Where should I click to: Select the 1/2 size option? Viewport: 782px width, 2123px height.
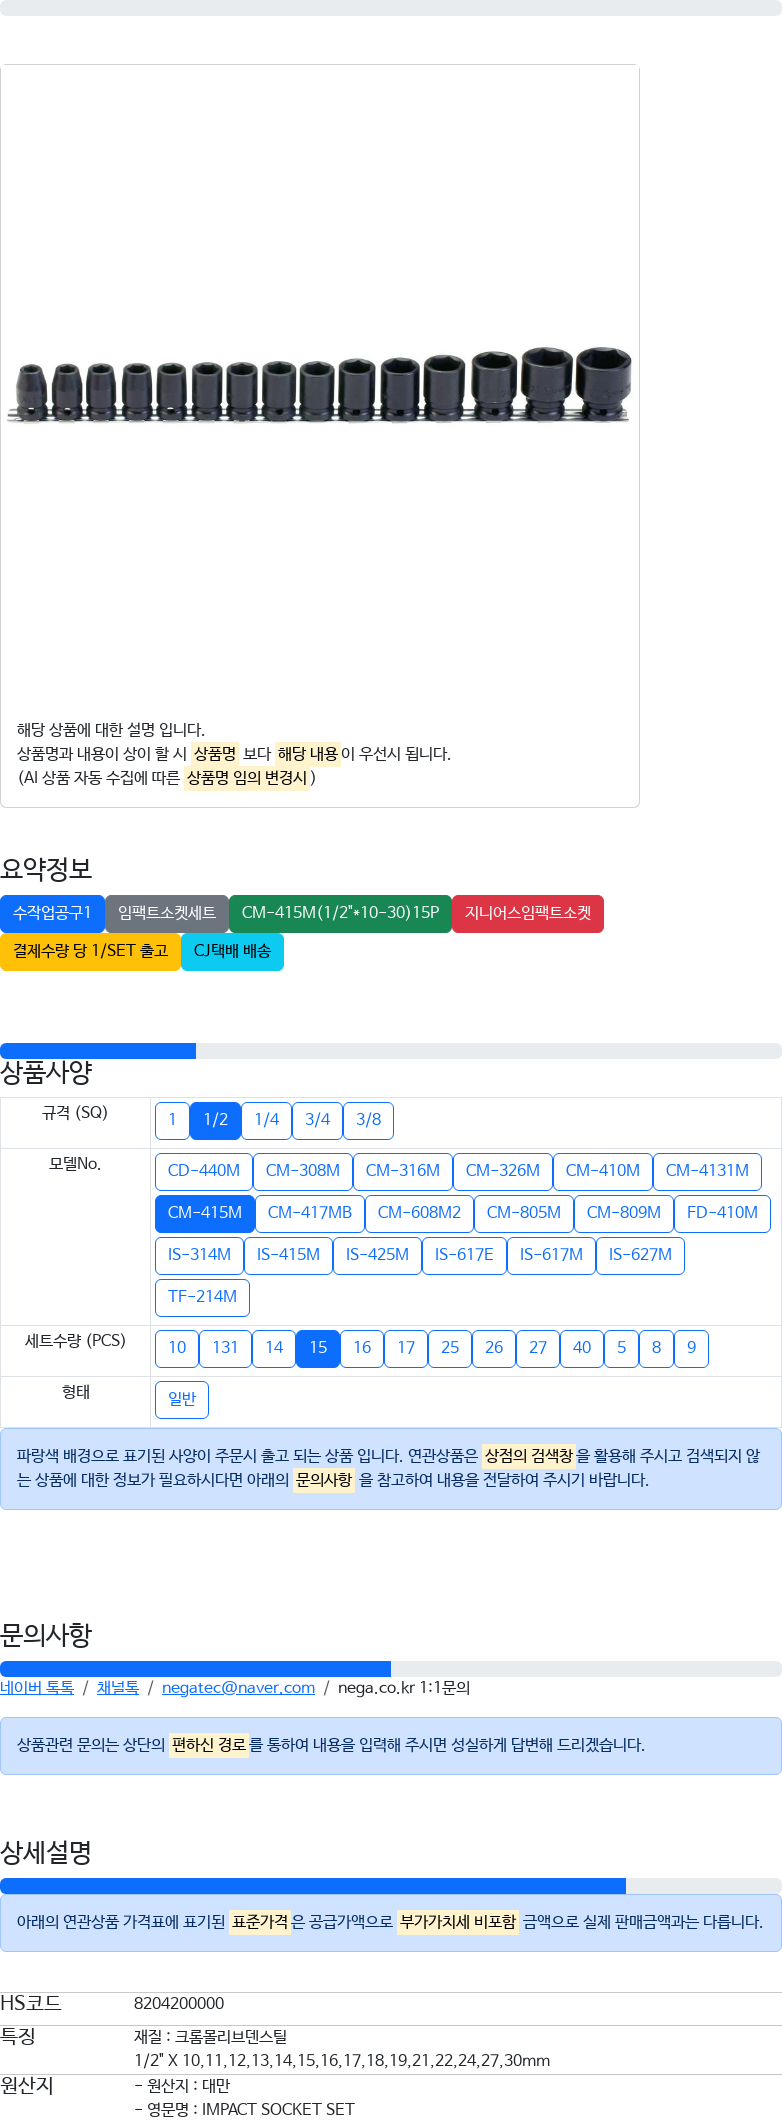coord(215,1120)
